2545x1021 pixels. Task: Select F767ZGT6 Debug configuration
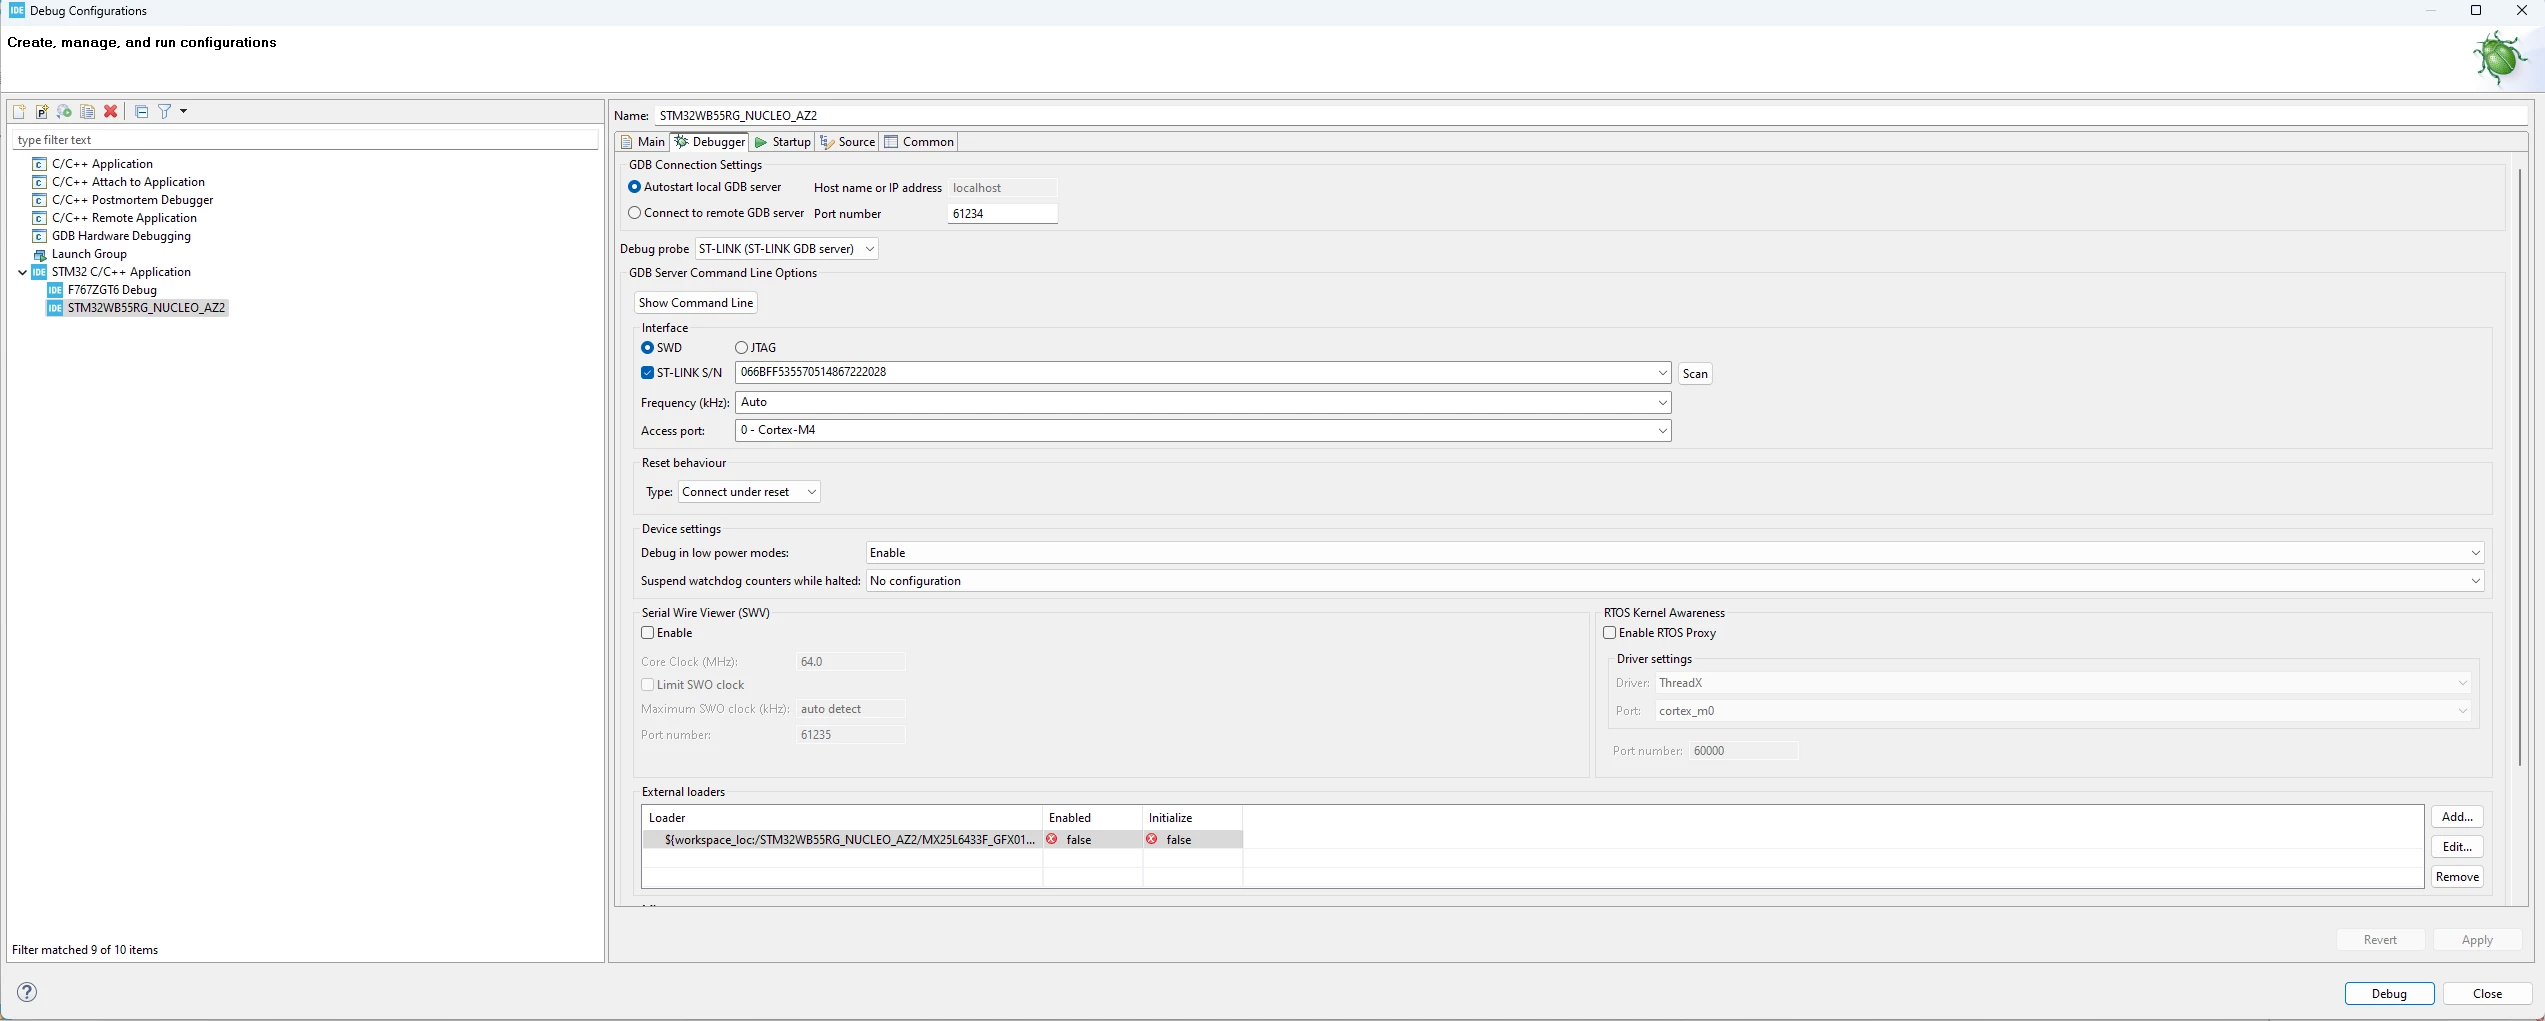tap(112, 290)
